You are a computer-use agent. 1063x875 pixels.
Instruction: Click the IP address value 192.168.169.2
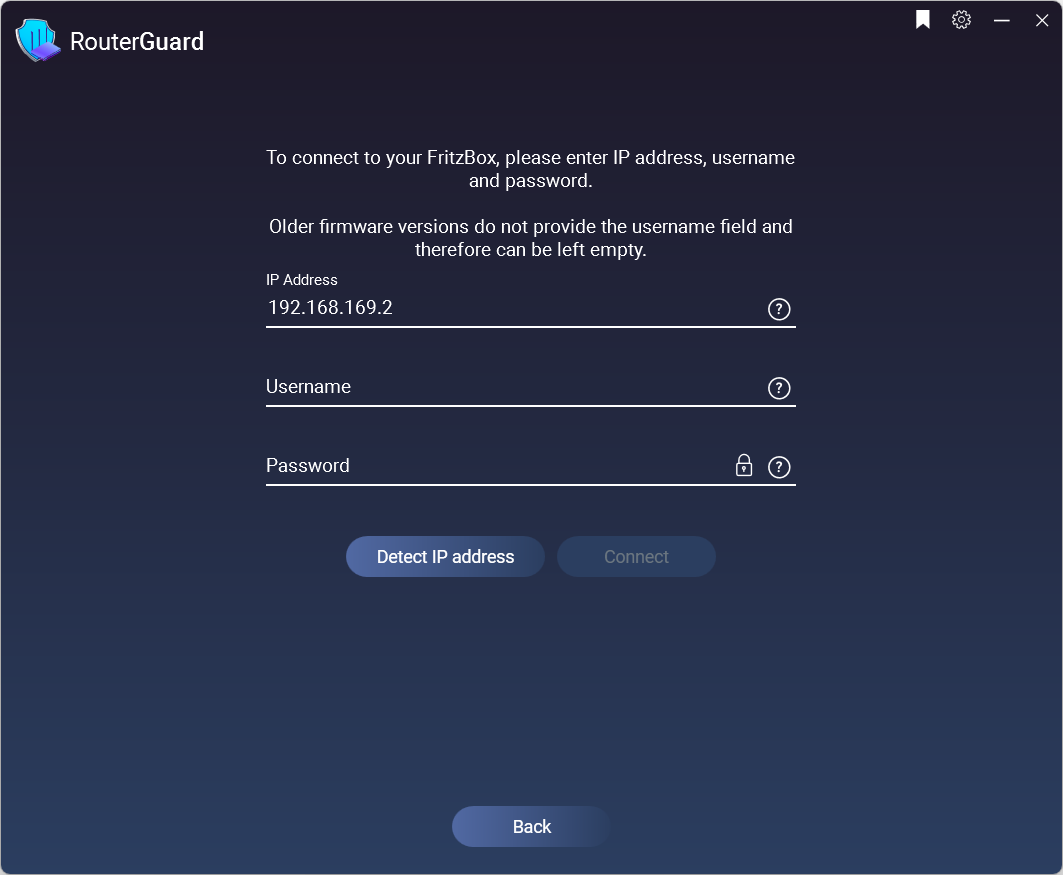330,308
